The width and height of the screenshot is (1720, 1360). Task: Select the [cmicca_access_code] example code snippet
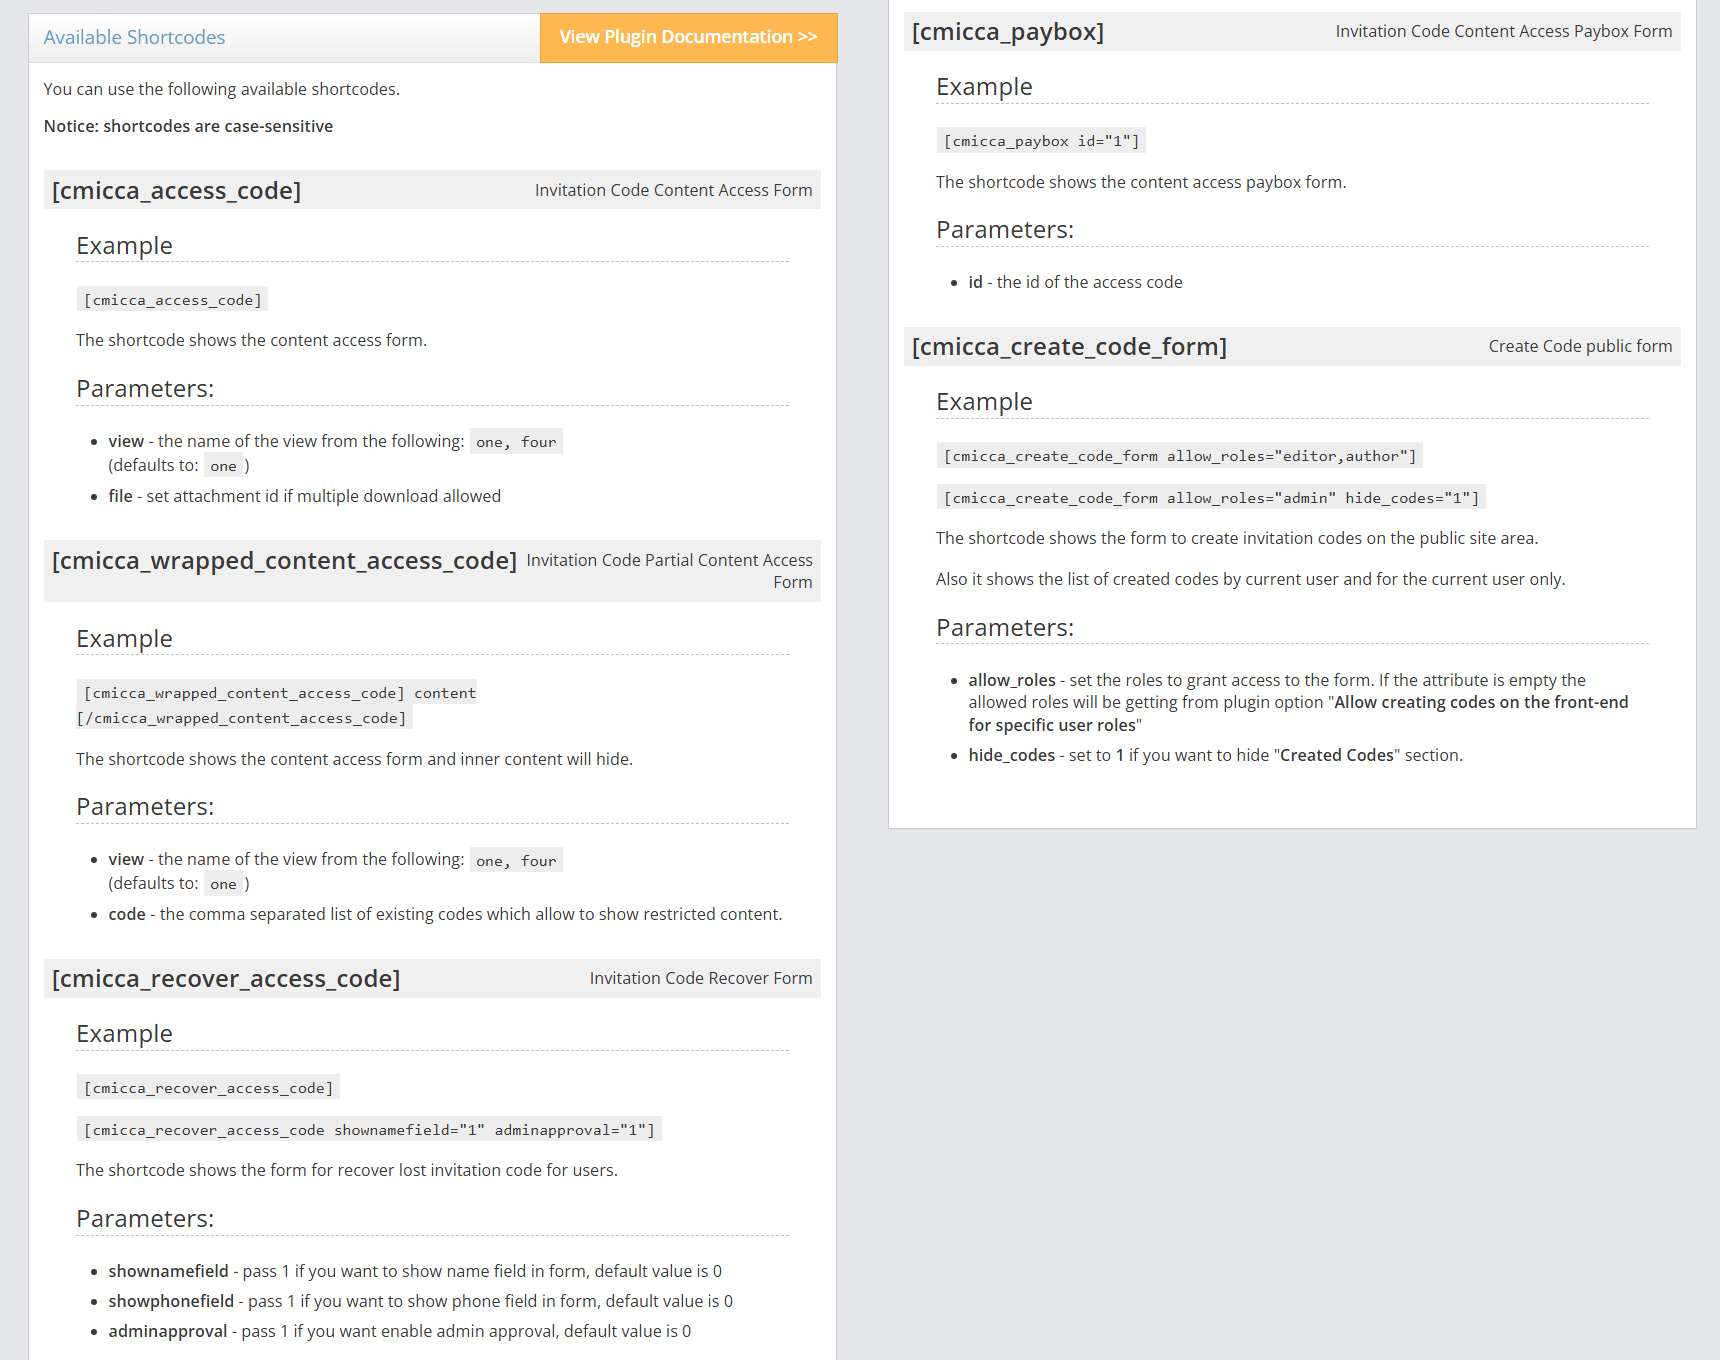pos(172,300)
